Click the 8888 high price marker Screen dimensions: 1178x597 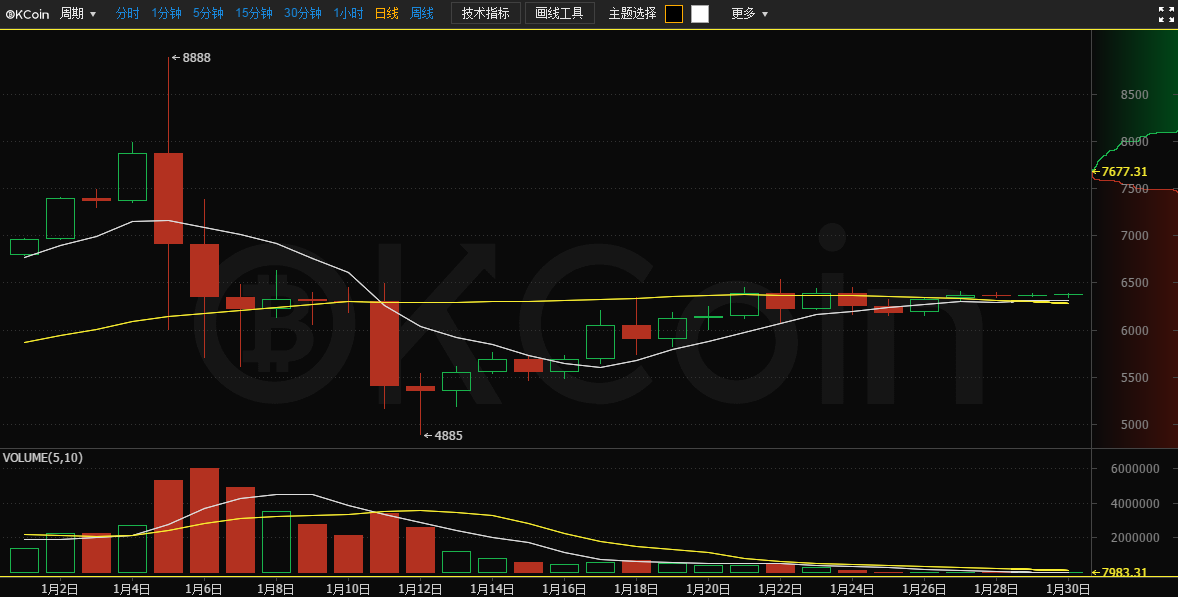point(191,58)
